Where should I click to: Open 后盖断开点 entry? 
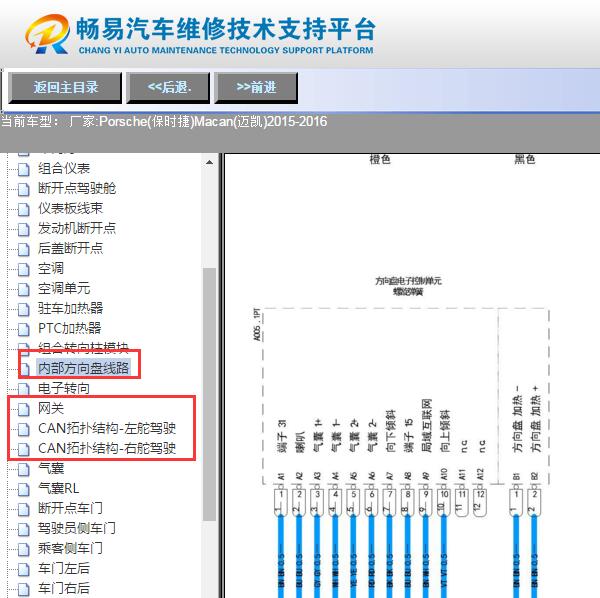(70, 248)
